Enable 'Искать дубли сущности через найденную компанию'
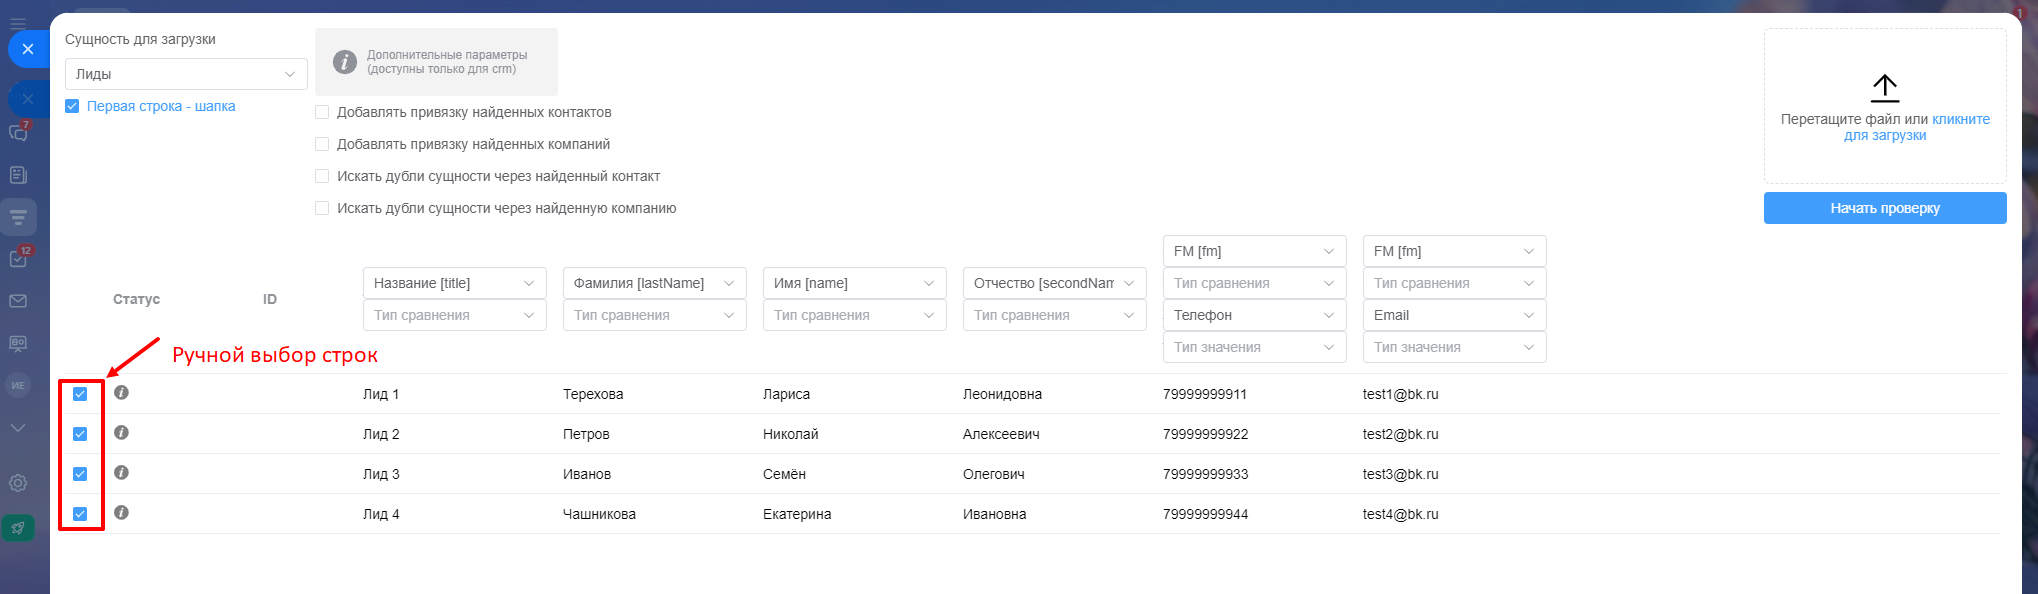The image size is (2038, 594). pos(322,208)
